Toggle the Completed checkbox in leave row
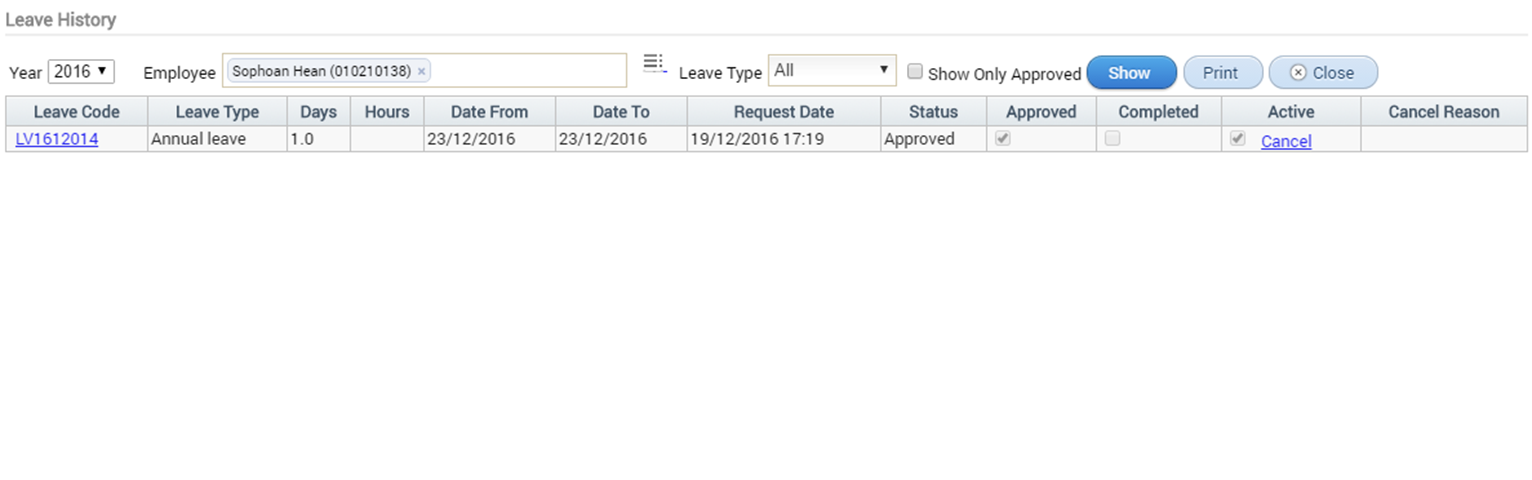The width and height of the screenshot is (1532, 480). click(1112, 139)
